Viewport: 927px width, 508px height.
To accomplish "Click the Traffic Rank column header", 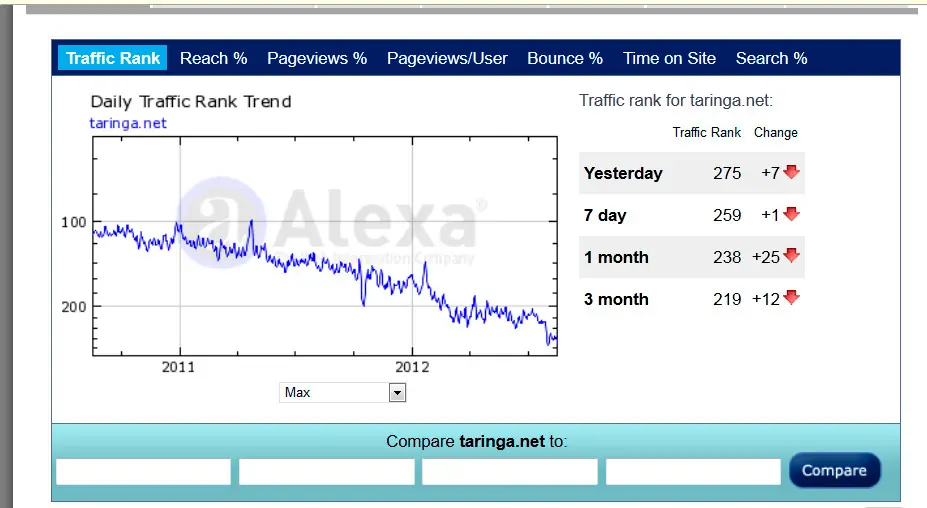I will pyautogui.click(x=706, y=132).
